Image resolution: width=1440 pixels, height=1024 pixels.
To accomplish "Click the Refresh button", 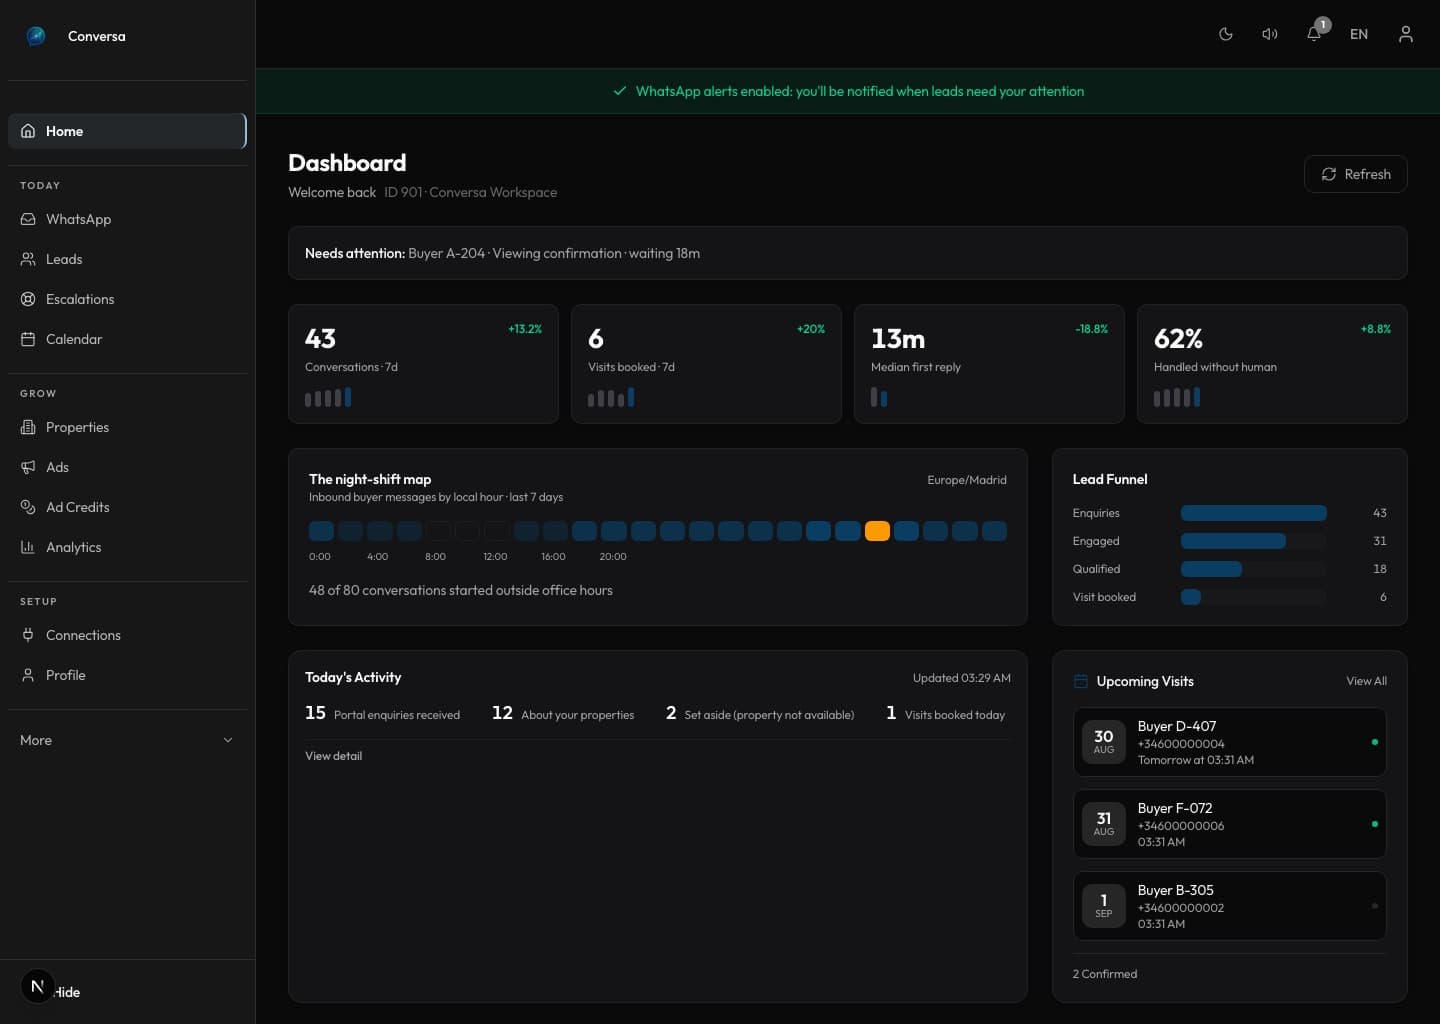I will [1356, 174].
